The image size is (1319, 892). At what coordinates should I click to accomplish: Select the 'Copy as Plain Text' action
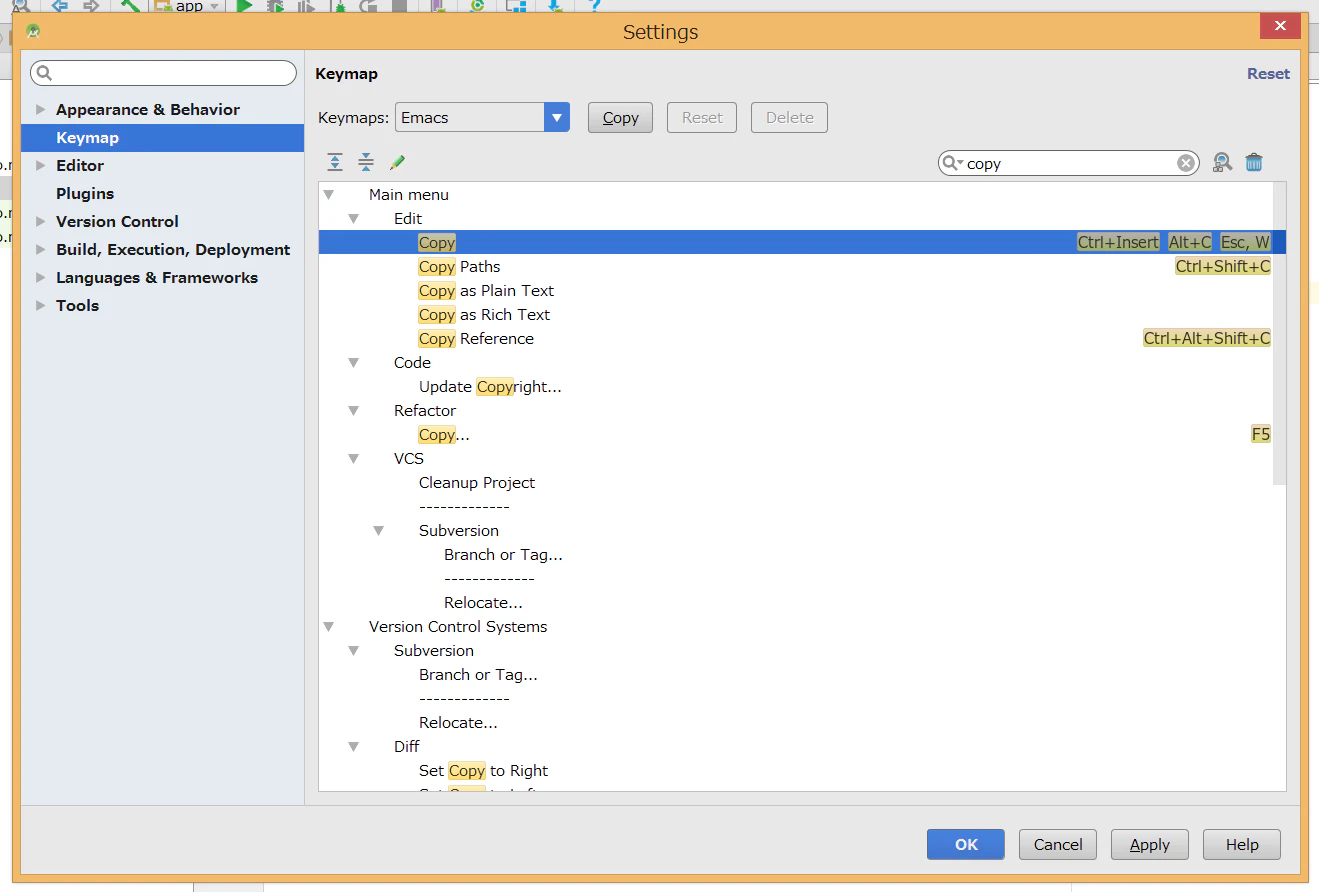486,290
